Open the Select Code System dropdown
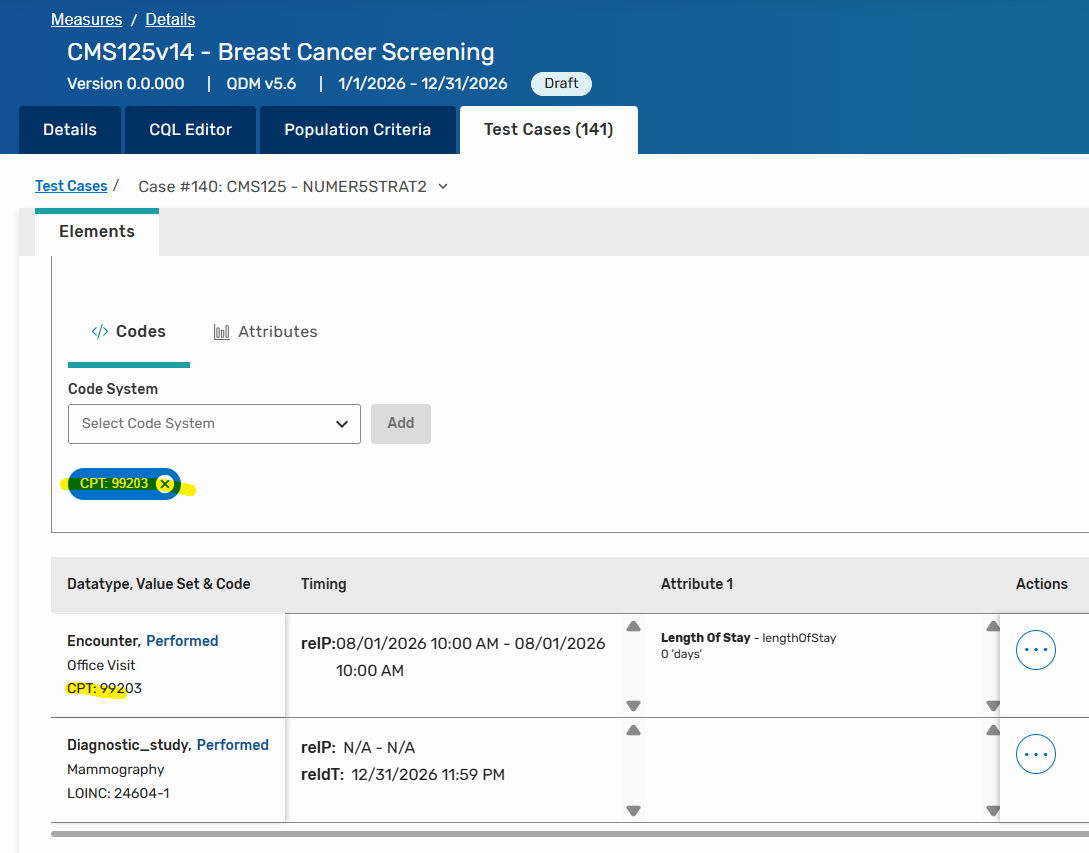1089x853 pixels. [x=214, y=424]
